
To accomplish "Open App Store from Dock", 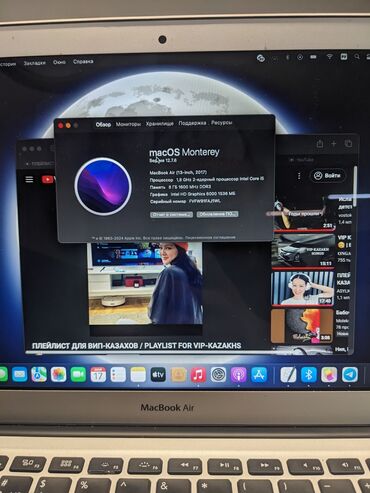I will pyautogui.click(x=259, y=375).
